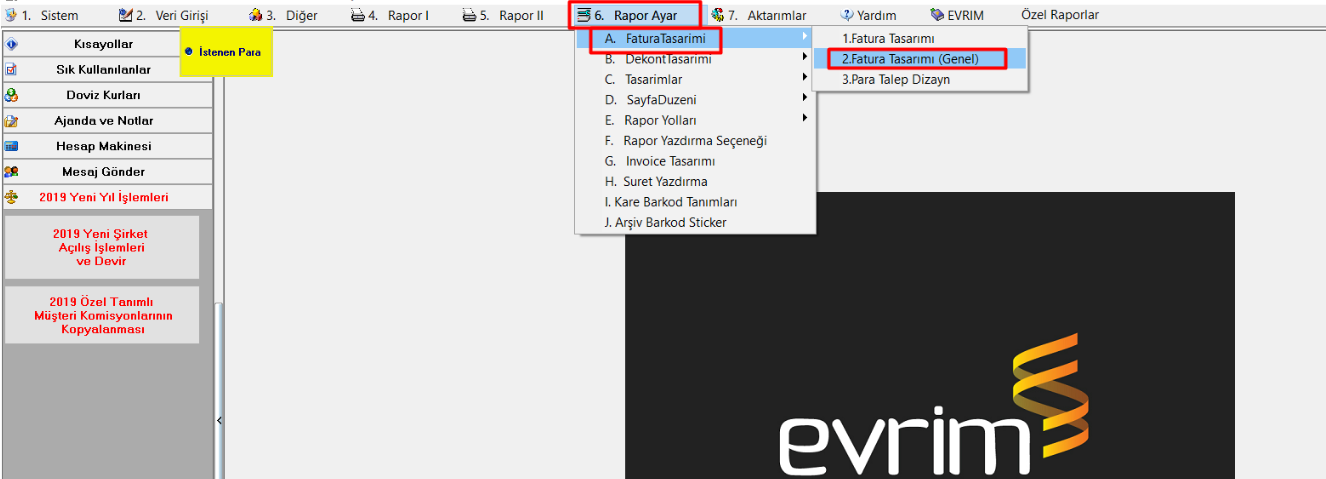This screenshot has height=479, width=1326.
Task: Click the Kısayollar sidebar icon
Action: [12, 44]
